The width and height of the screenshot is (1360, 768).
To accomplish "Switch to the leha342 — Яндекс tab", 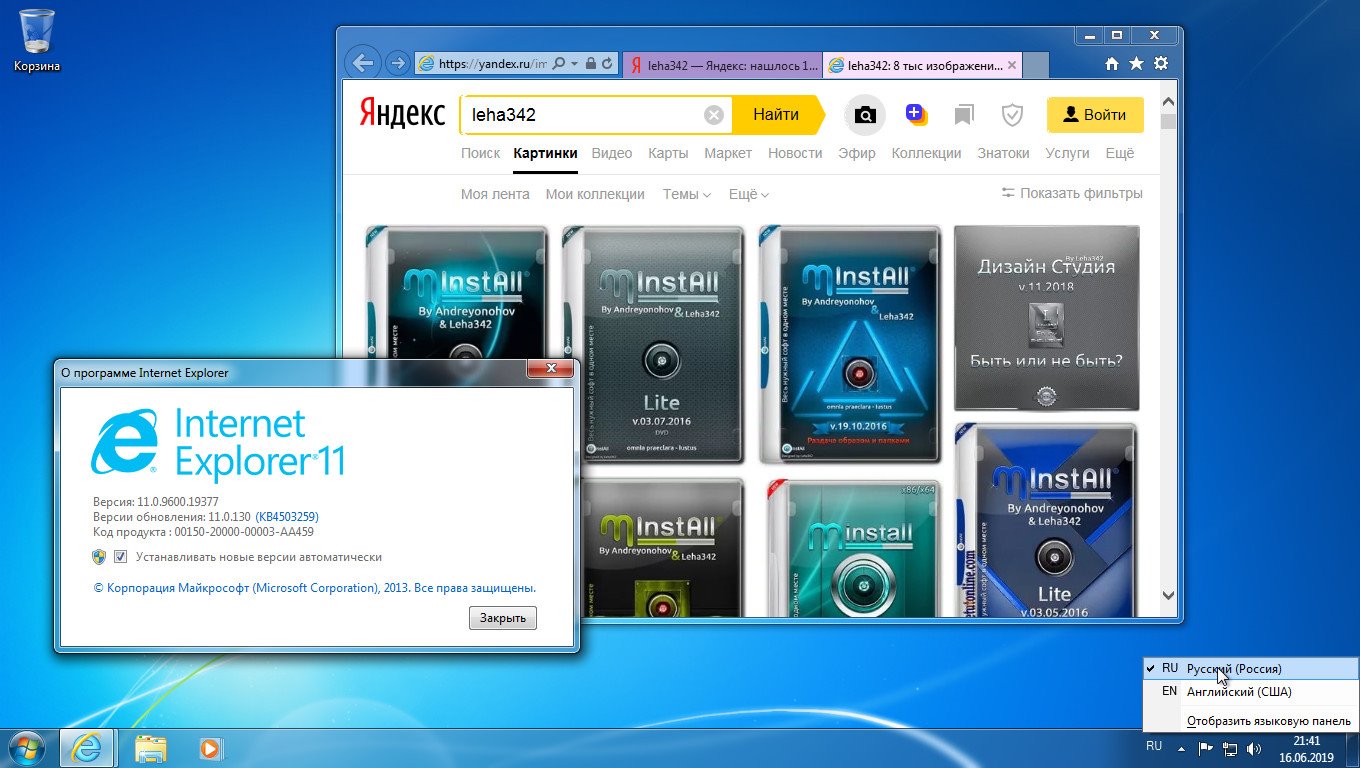I will (722, 66).
